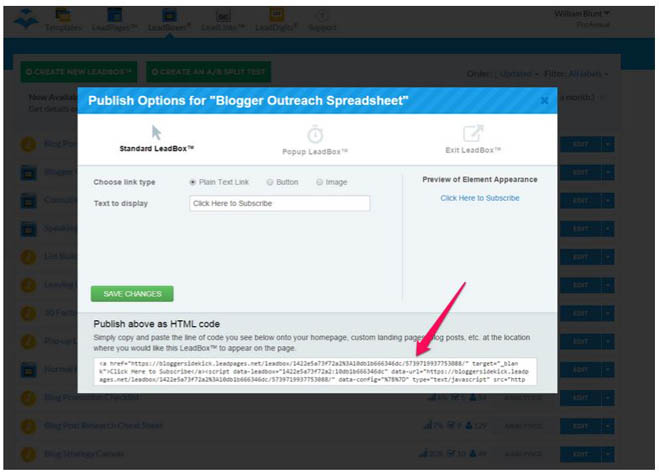This screenshot has height=474, width=660.
Task: Open the Blog Strategy Canvas leadbox name
Action: click(x=84, y=454)
